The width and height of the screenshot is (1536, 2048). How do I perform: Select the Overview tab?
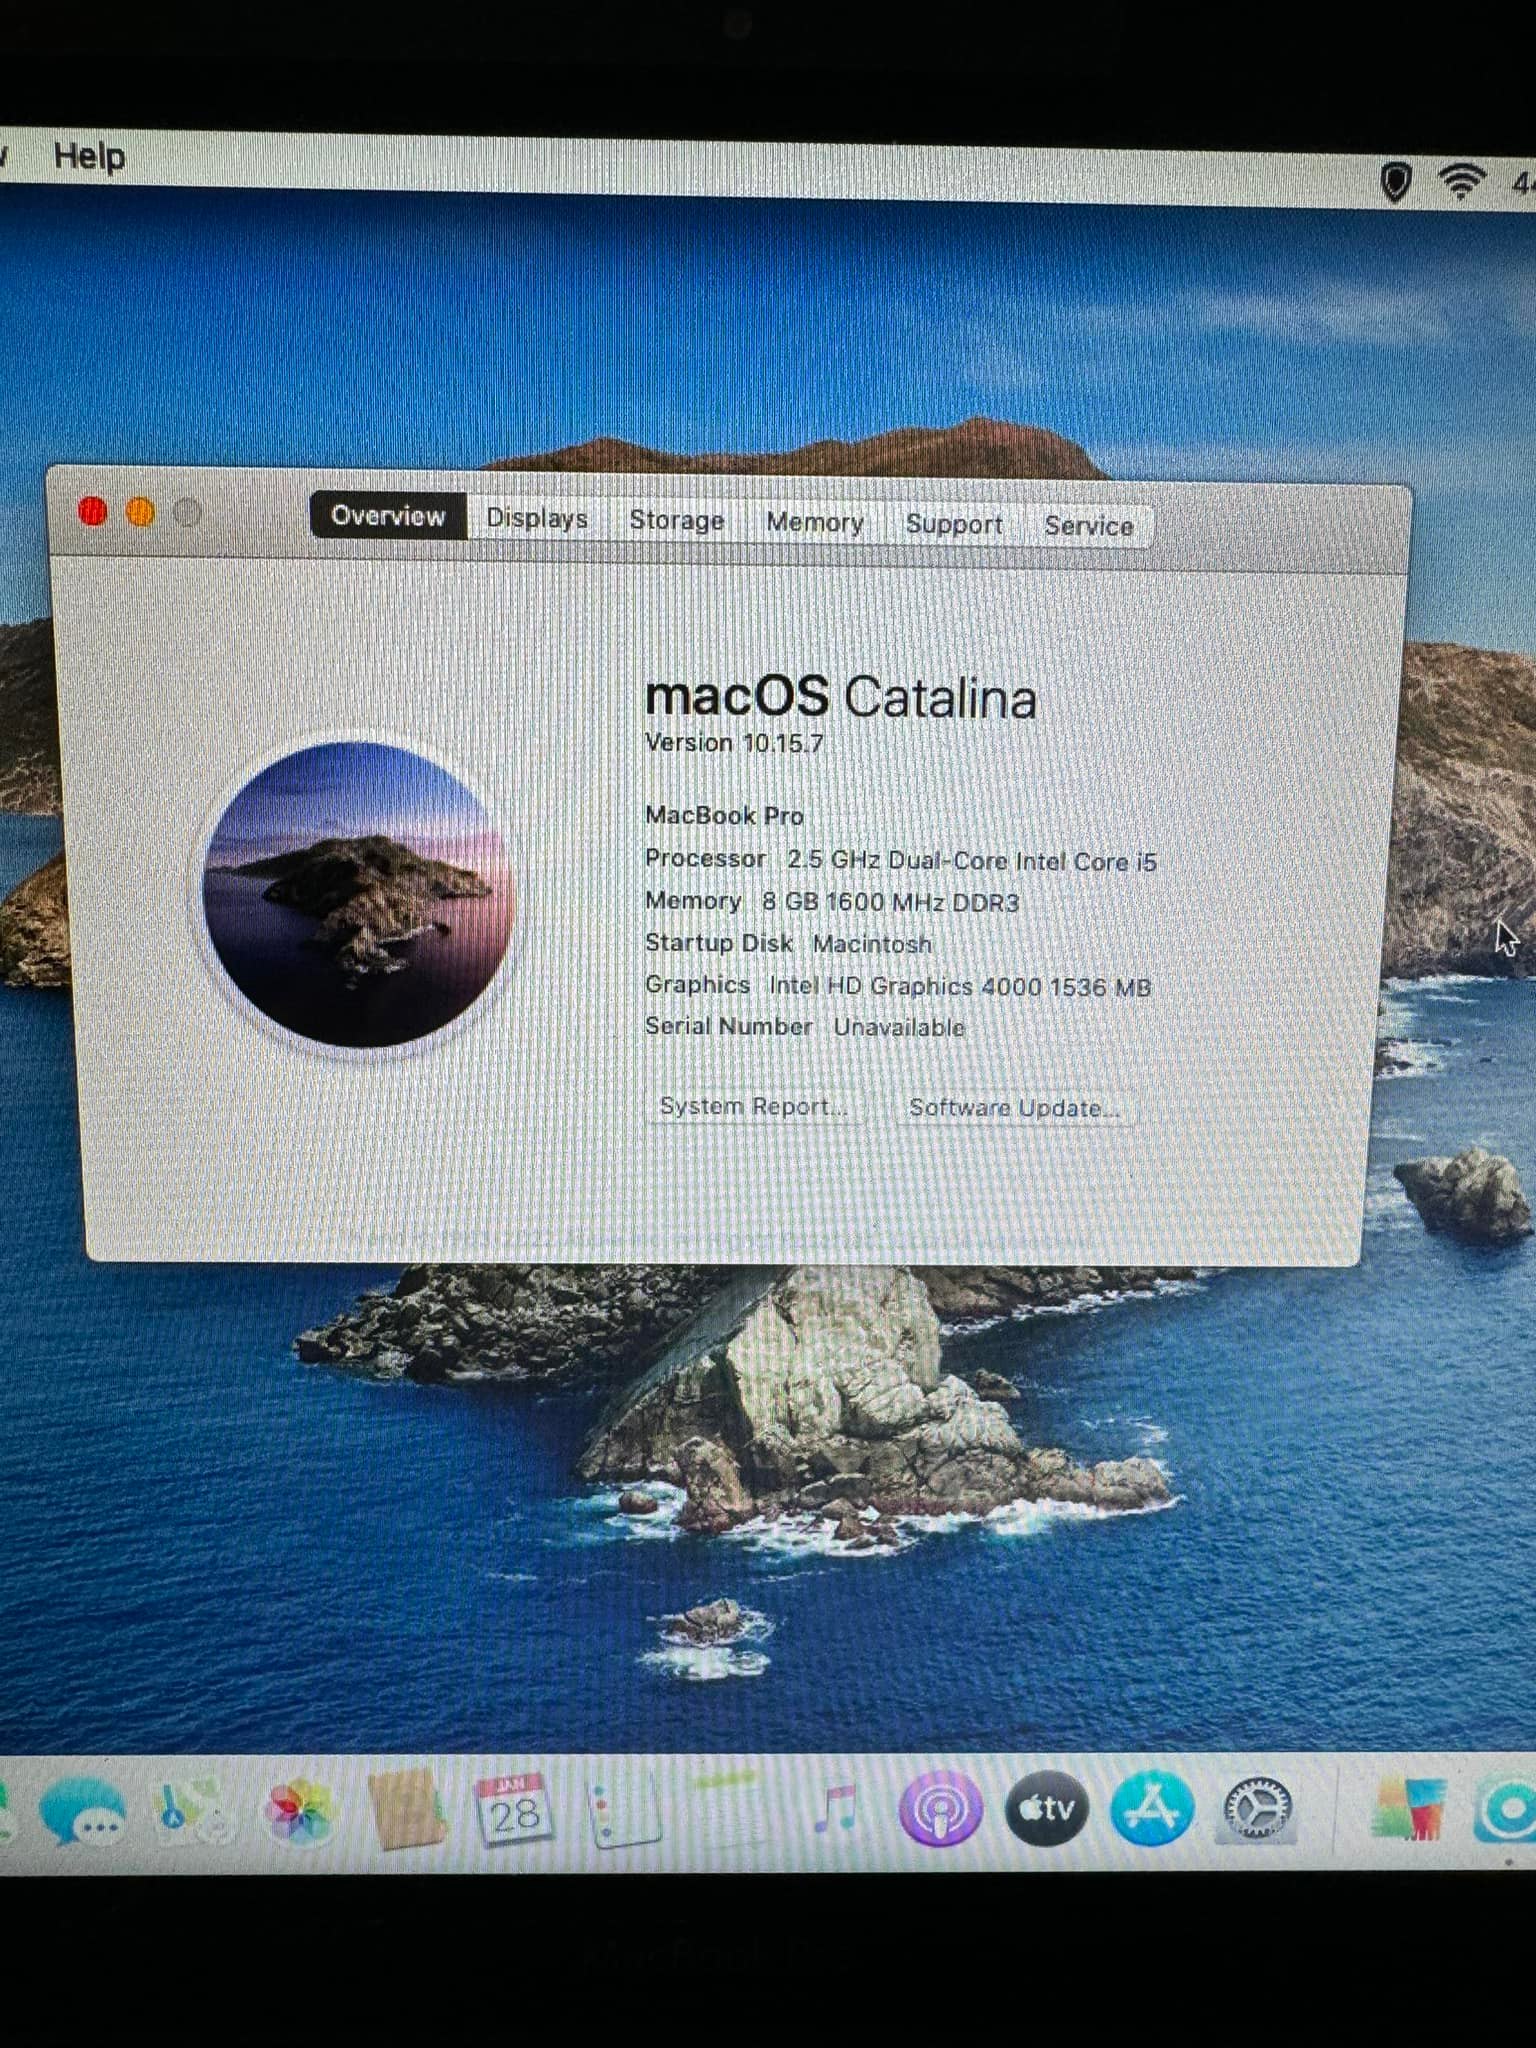[388, 516]
